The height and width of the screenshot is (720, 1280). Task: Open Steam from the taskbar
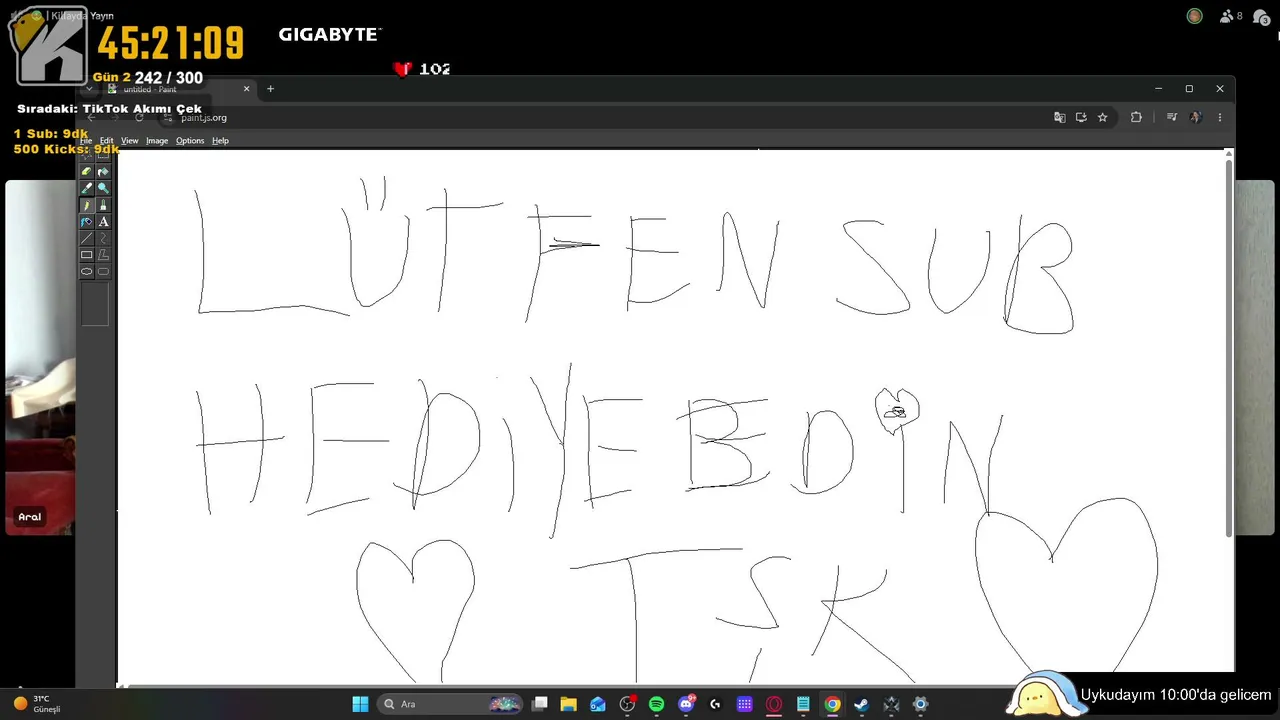862,704
